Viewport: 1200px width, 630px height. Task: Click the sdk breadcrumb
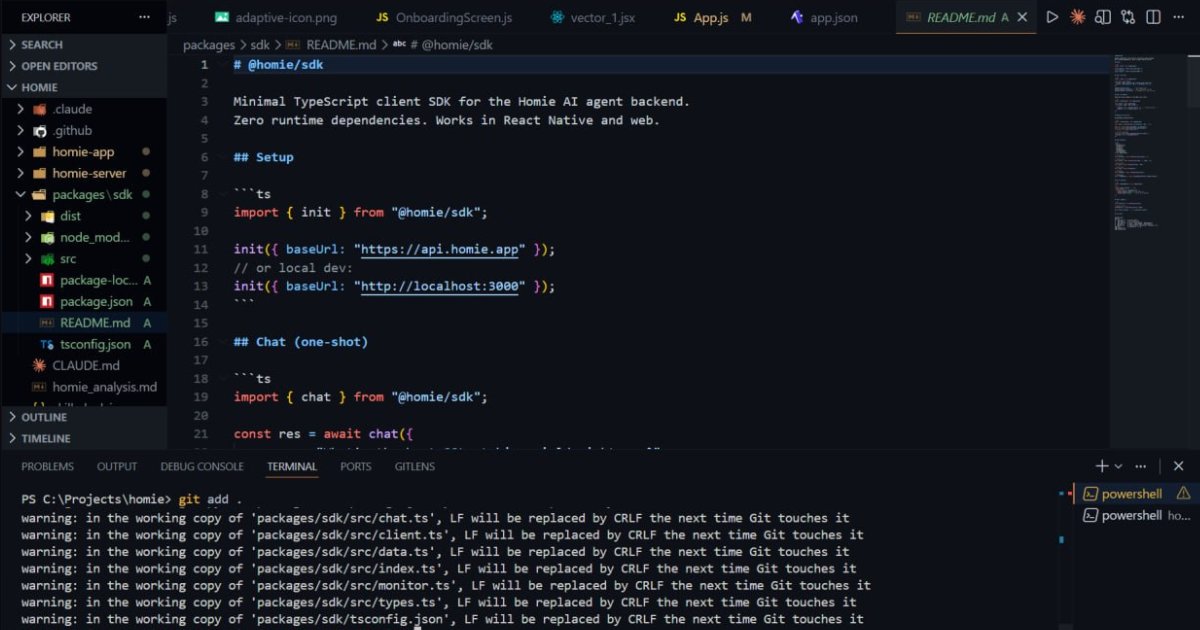[260, 45]
